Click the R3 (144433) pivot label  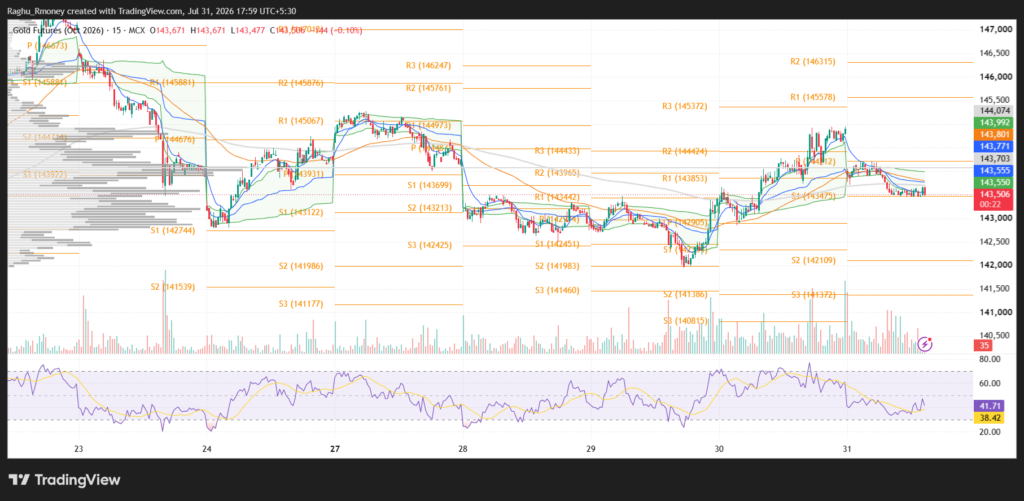tap(557, 151)
